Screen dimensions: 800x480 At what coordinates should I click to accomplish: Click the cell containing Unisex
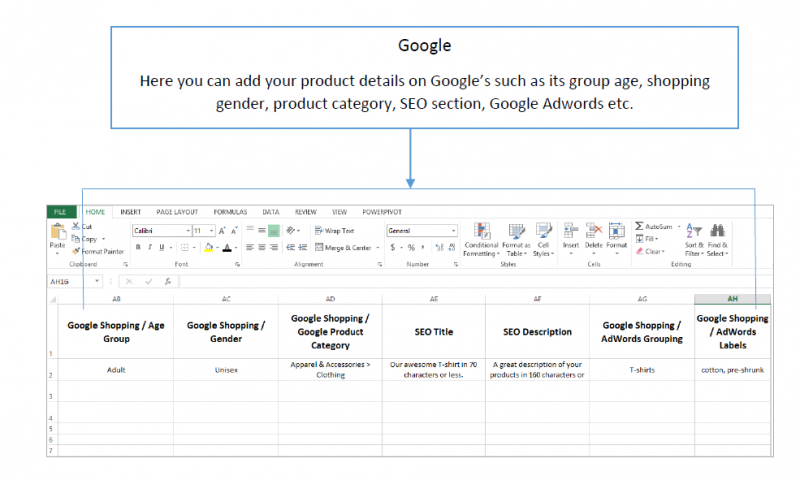pyautogui.click(x=226, y=370)
